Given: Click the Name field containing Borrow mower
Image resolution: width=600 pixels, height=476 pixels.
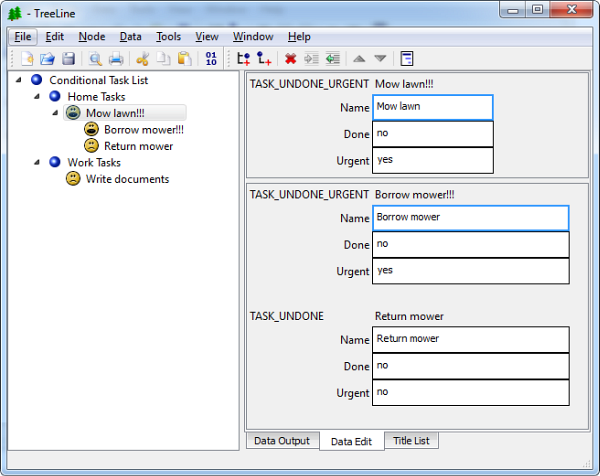Looking at the screenshot, I should (x=471, y=218).
